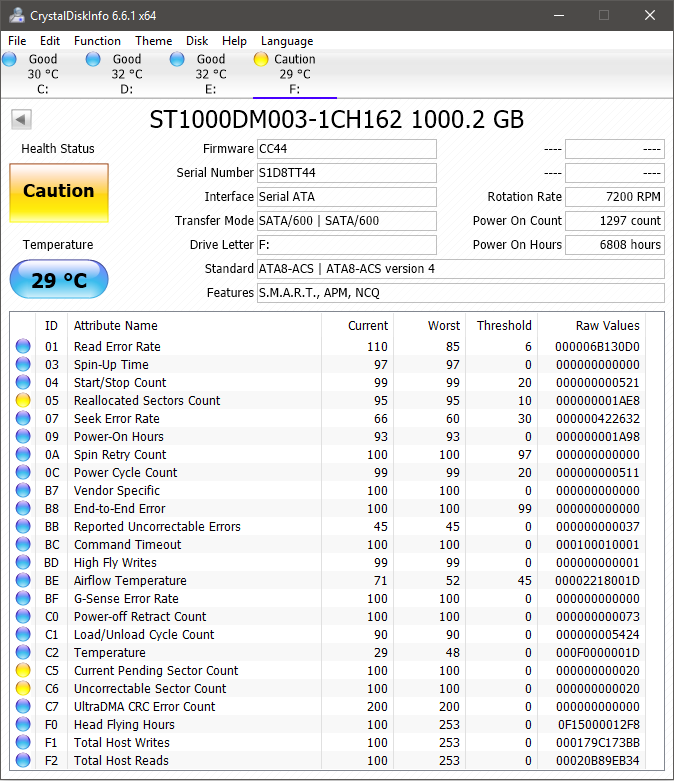Click the 29 °C temperature button
Screen dimensions: 674x781
59,279
